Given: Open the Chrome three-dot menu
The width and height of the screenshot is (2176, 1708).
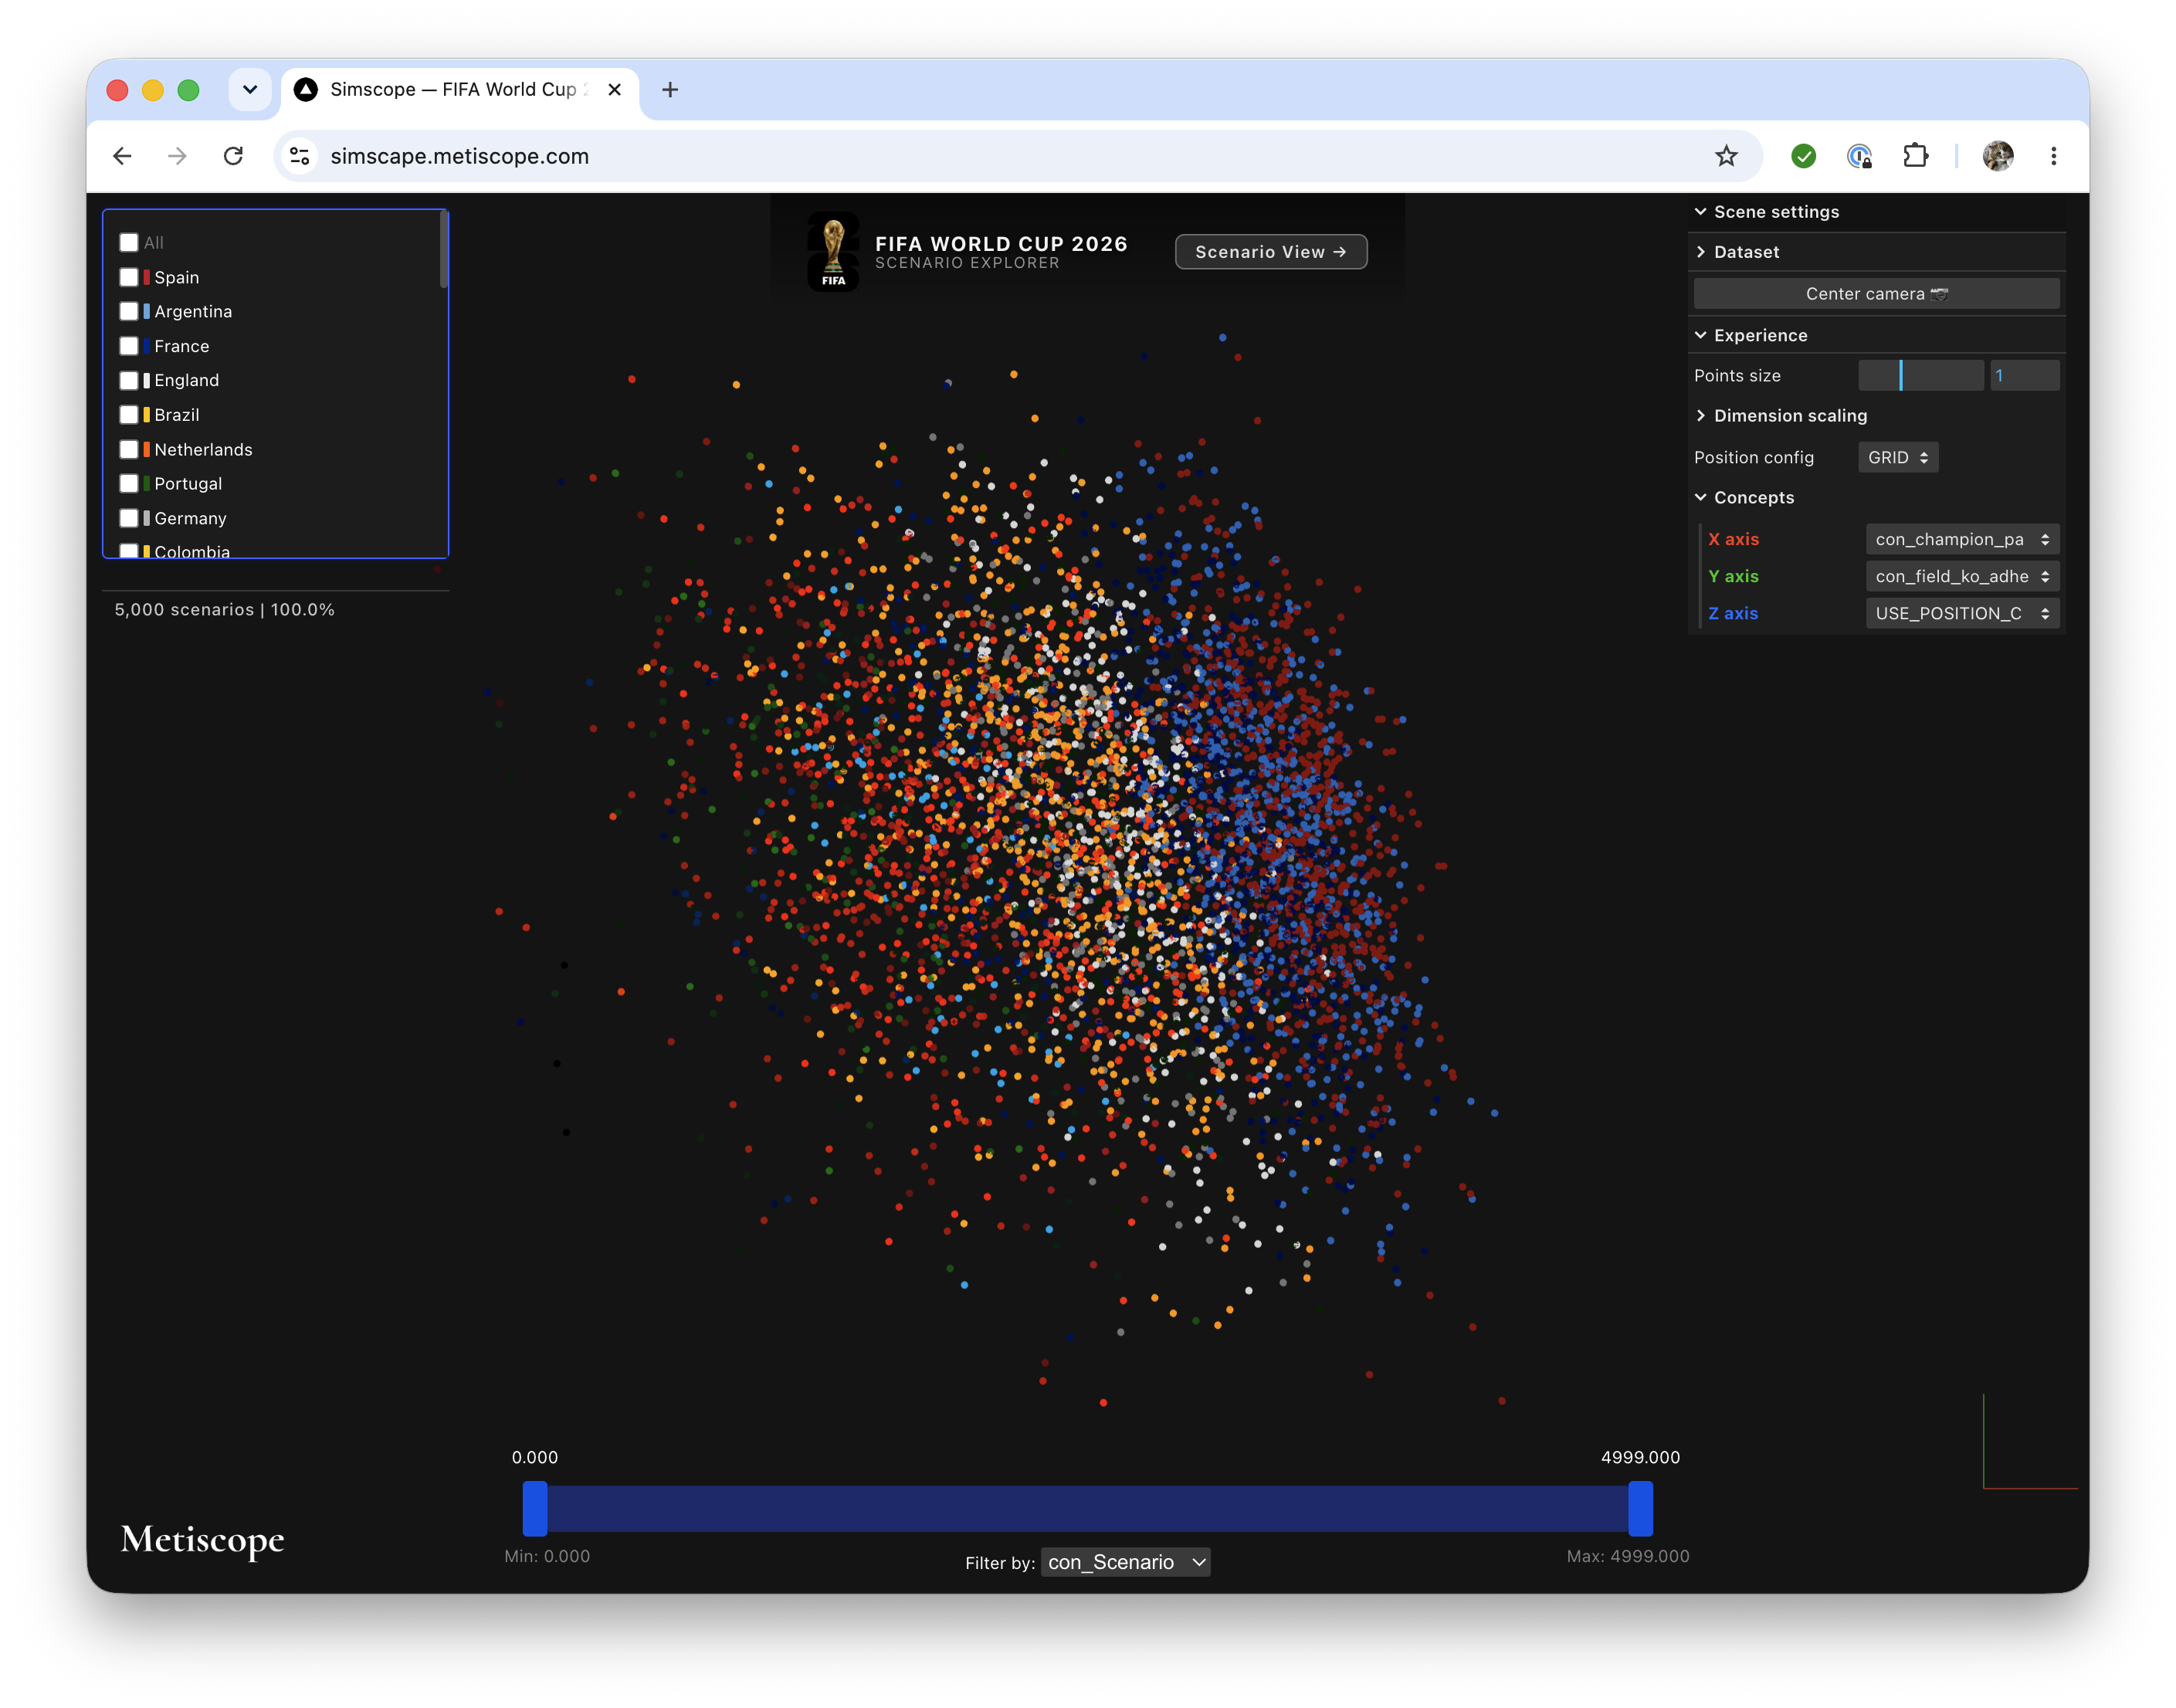Looking at the screenshot, I should (2053, 156).
